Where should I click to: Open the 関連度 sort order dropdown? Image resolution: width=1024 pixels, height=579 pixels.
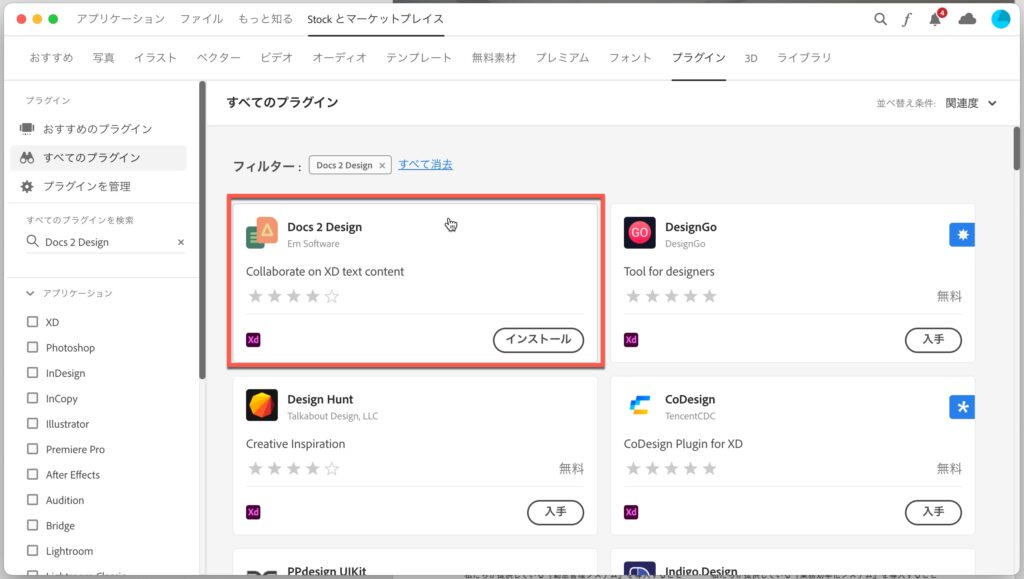tap(971, 103)
